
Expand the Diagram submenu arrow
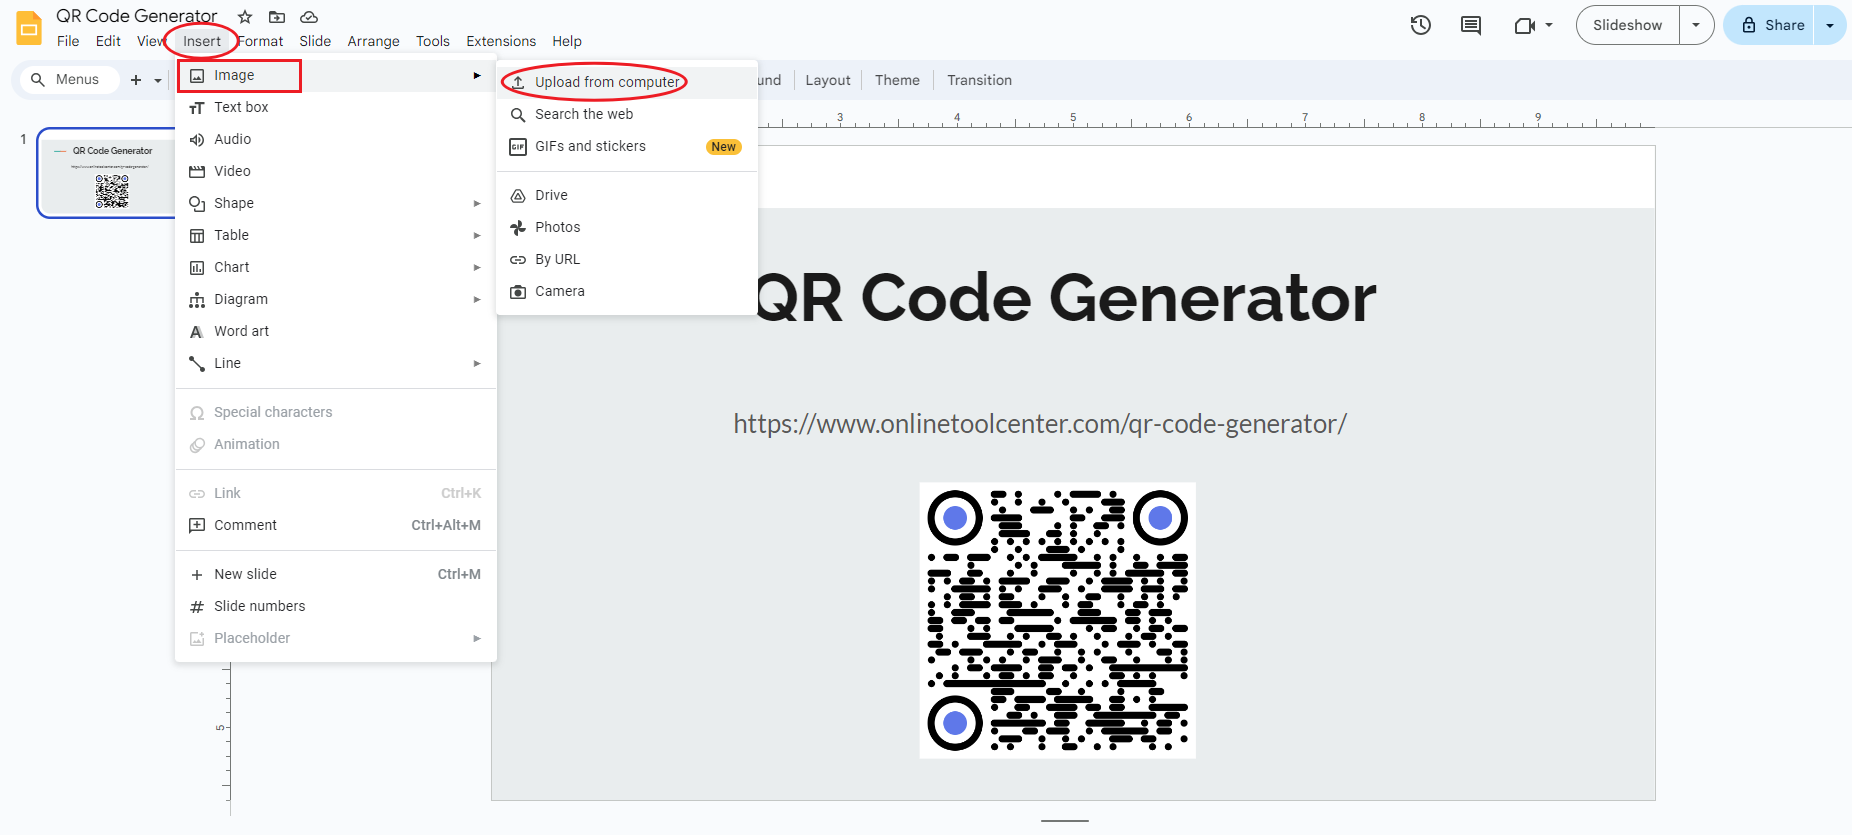[477, 300]
